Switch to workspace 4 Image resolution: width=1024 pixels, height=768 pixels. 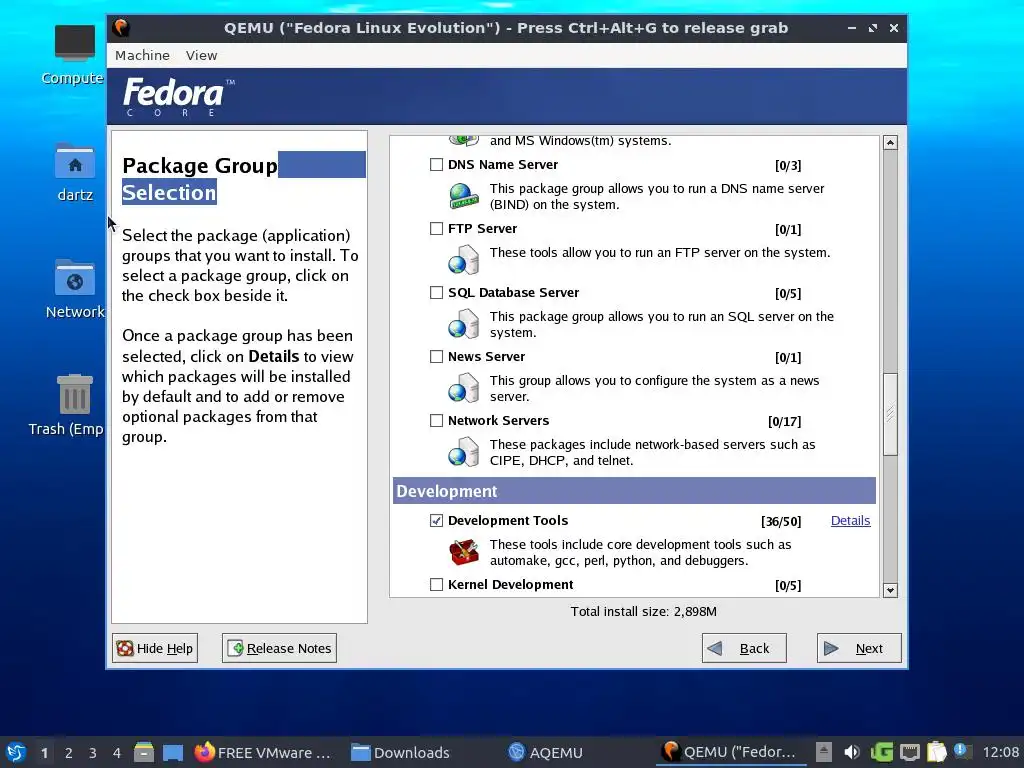pyautogui.click(x=117, y=753)
